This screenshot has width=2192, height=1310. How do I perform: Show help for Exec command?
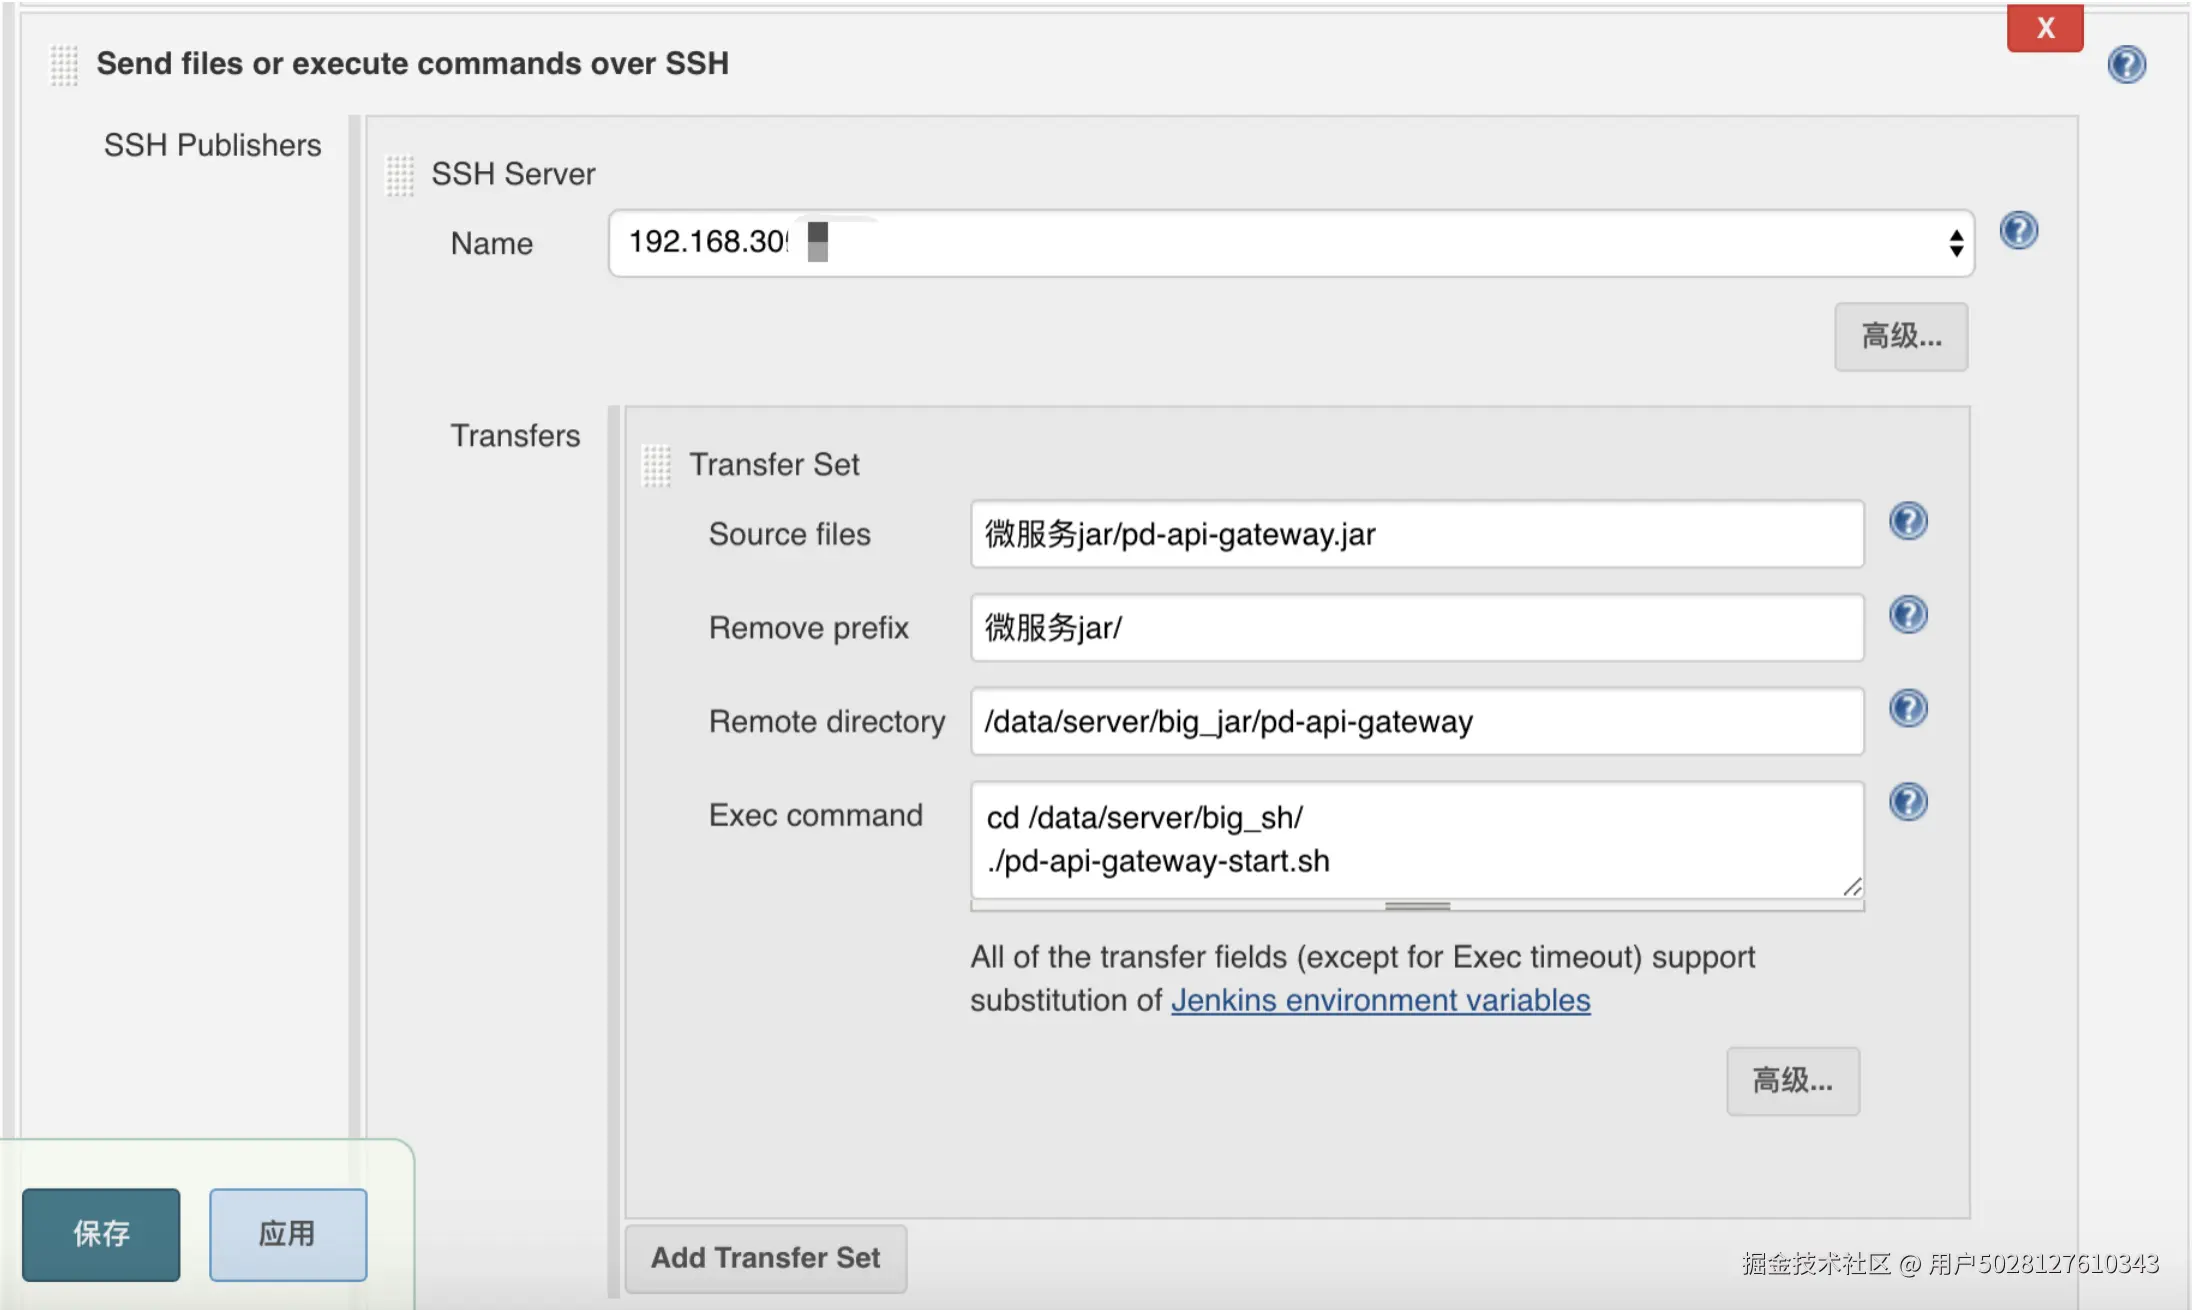(x=1908, y=802)
